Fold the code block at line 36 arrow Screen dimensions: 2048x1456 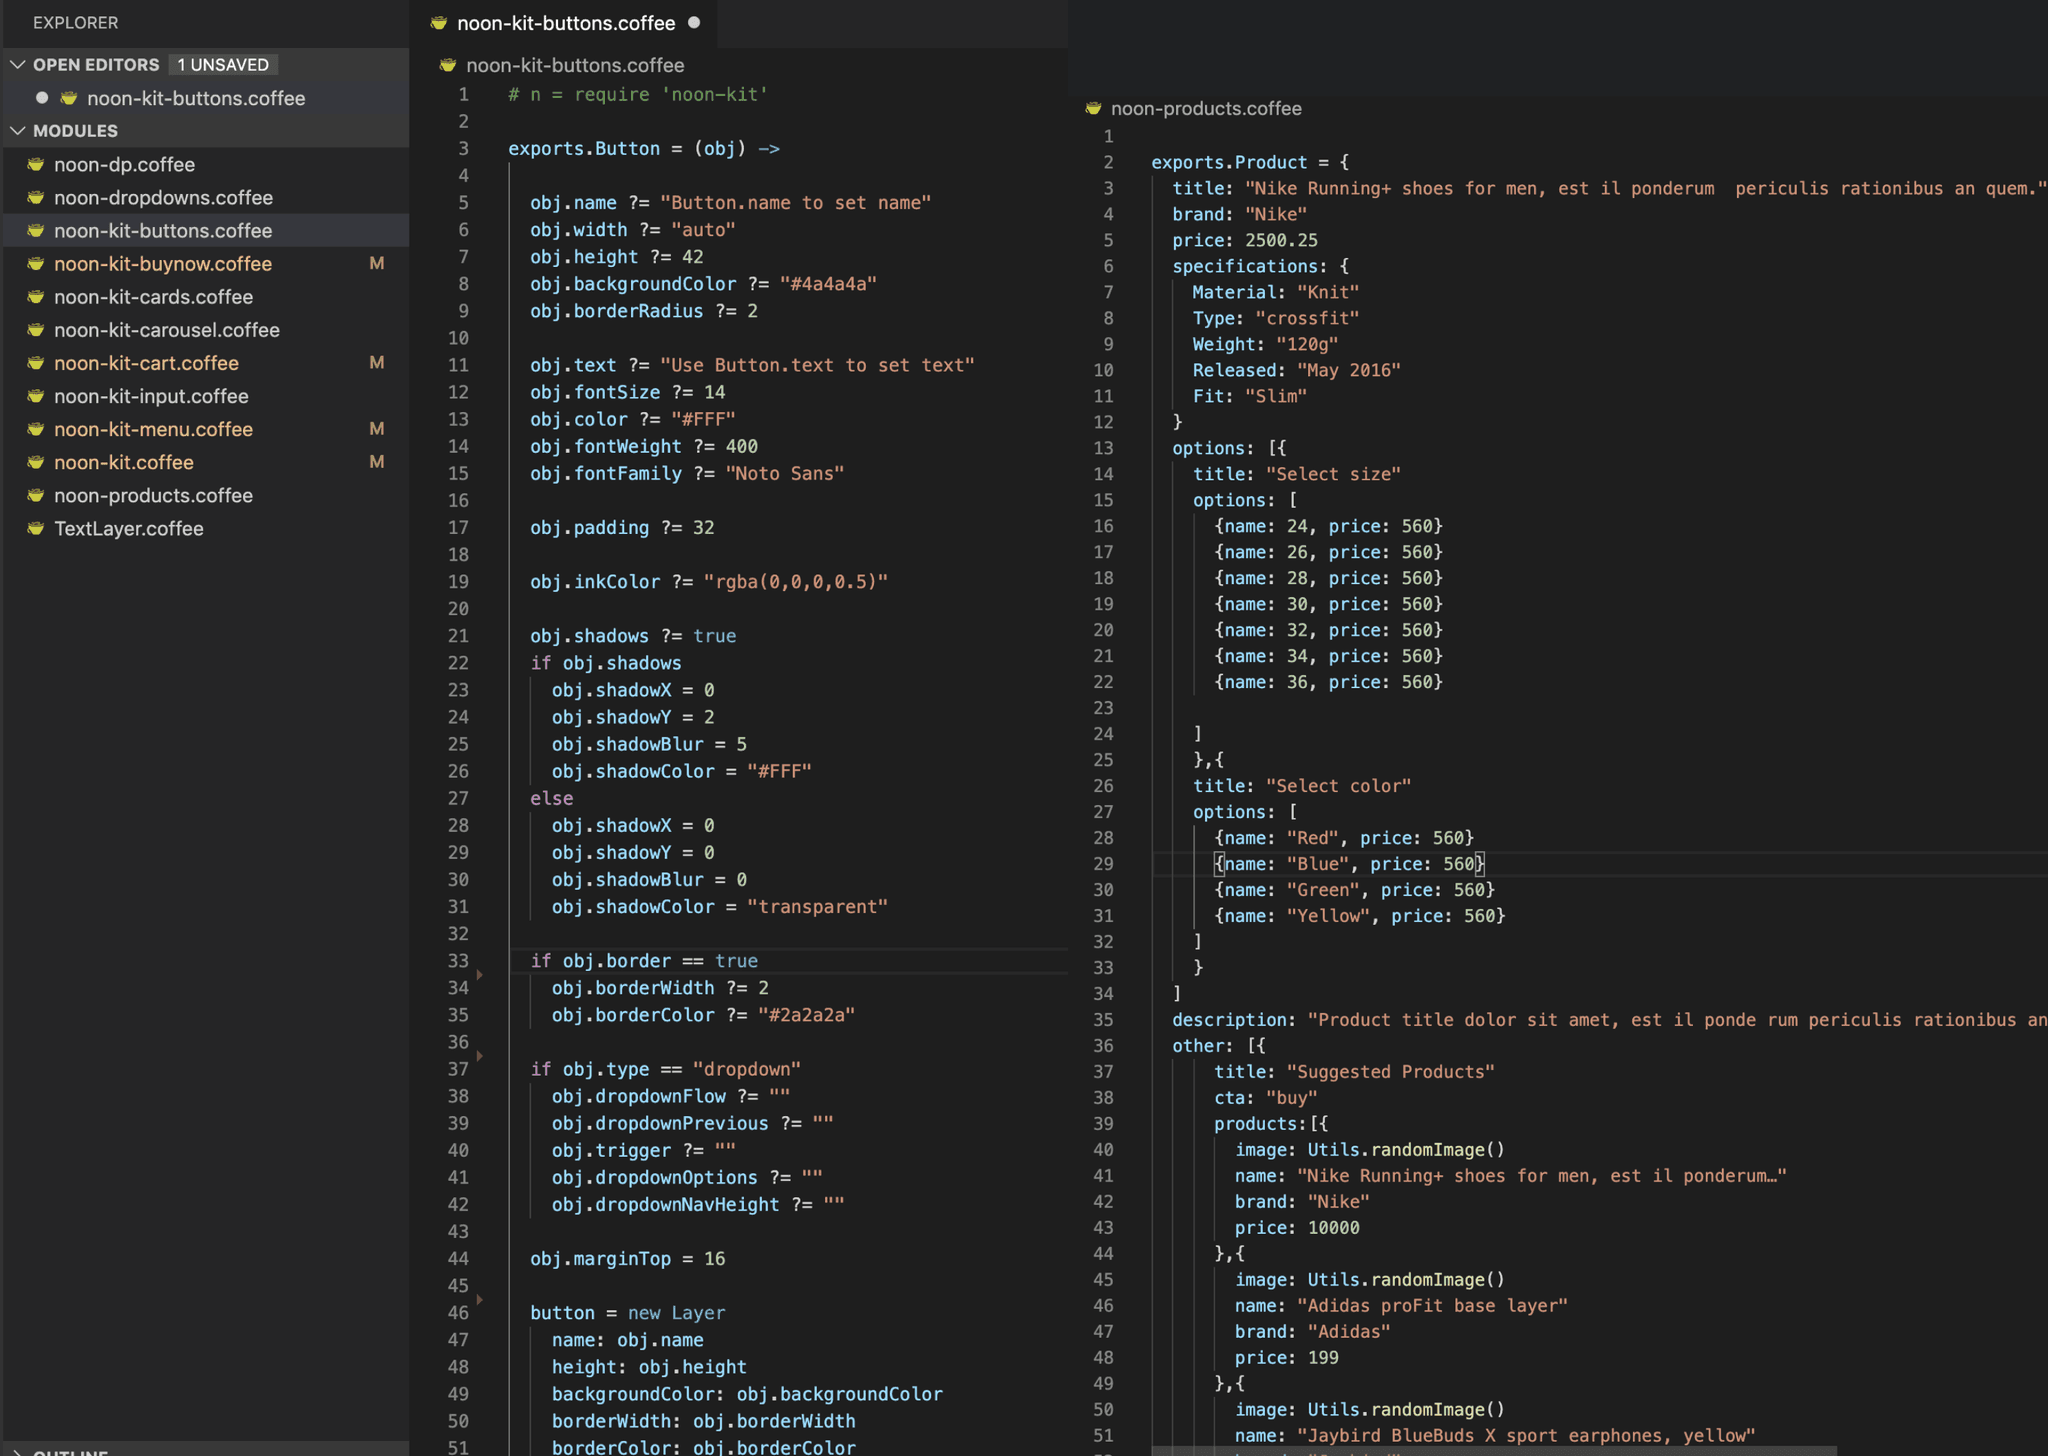(480, 1055)
